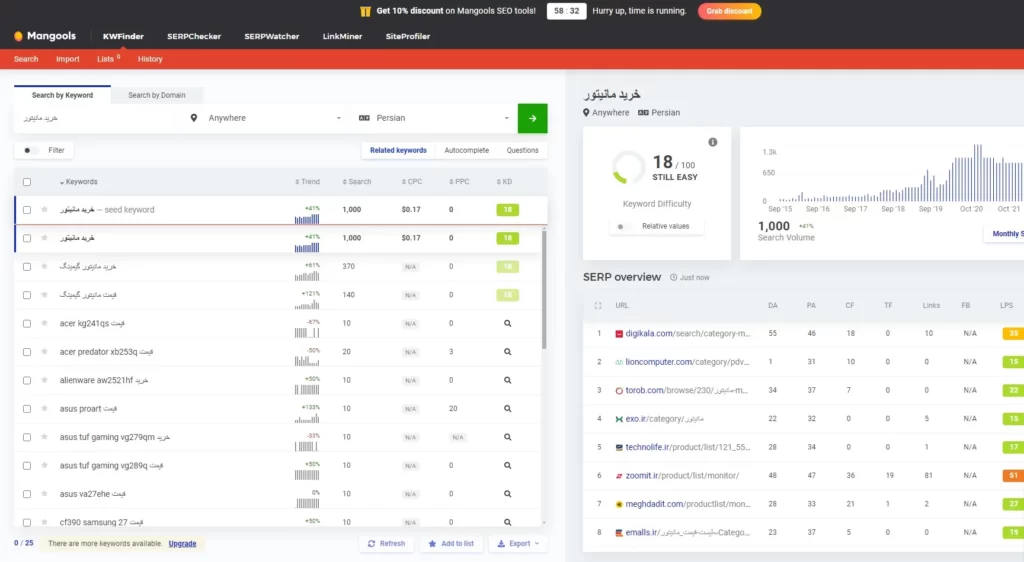Check KD via magnifier for asus tuf gaming vg279qm

tap(507, 437)
